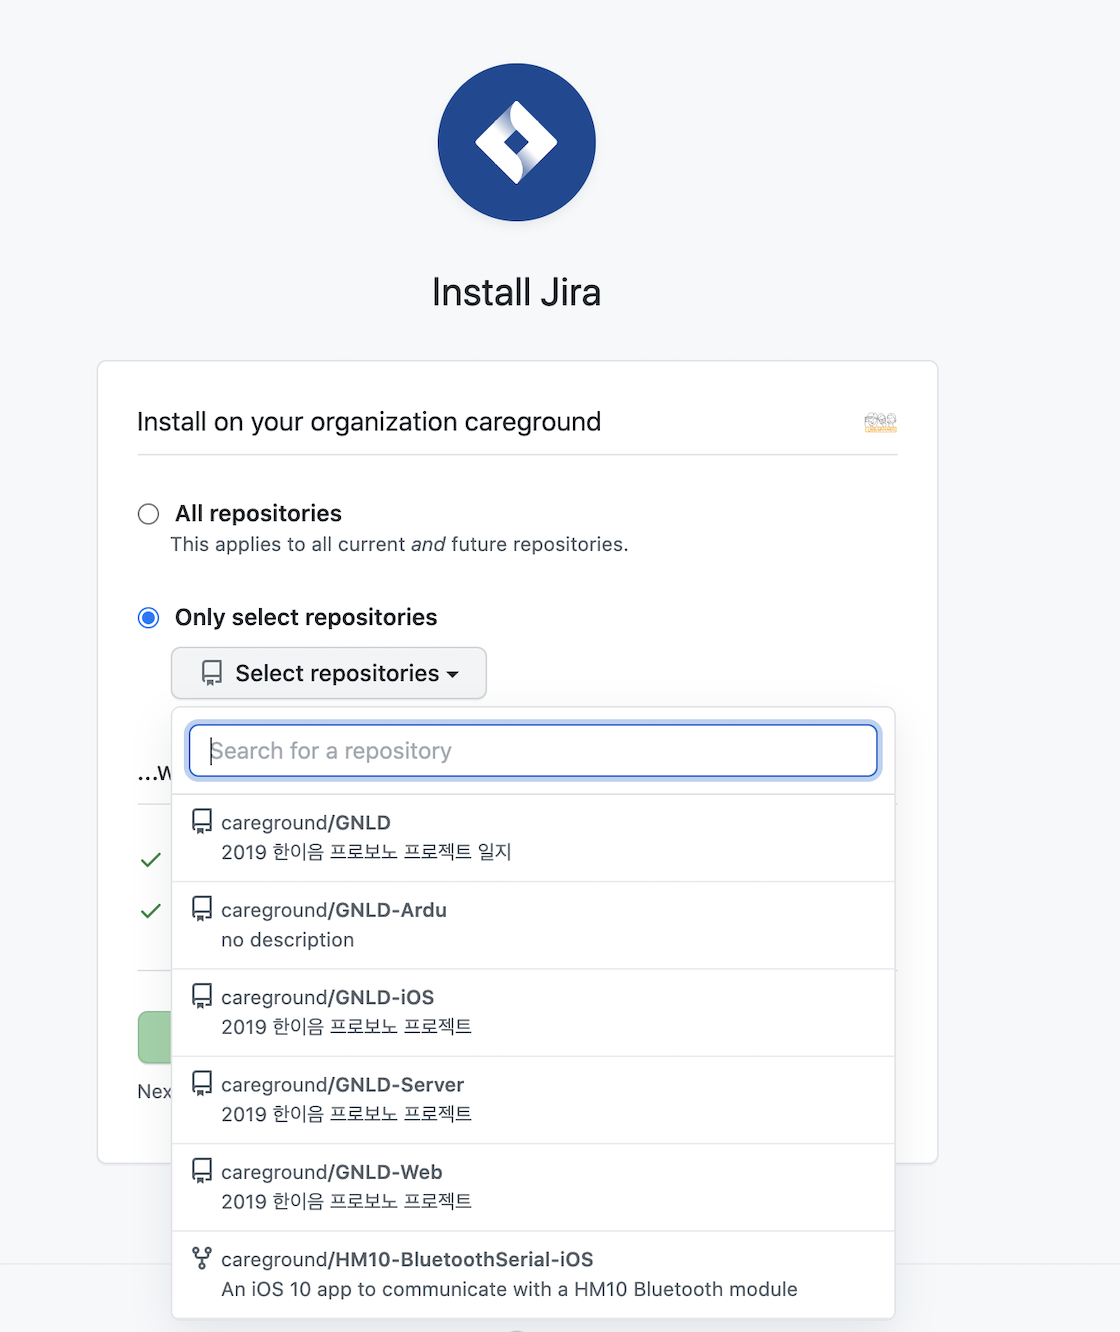
Task: Click the 'Install Jira' heading
Action: 516,293
